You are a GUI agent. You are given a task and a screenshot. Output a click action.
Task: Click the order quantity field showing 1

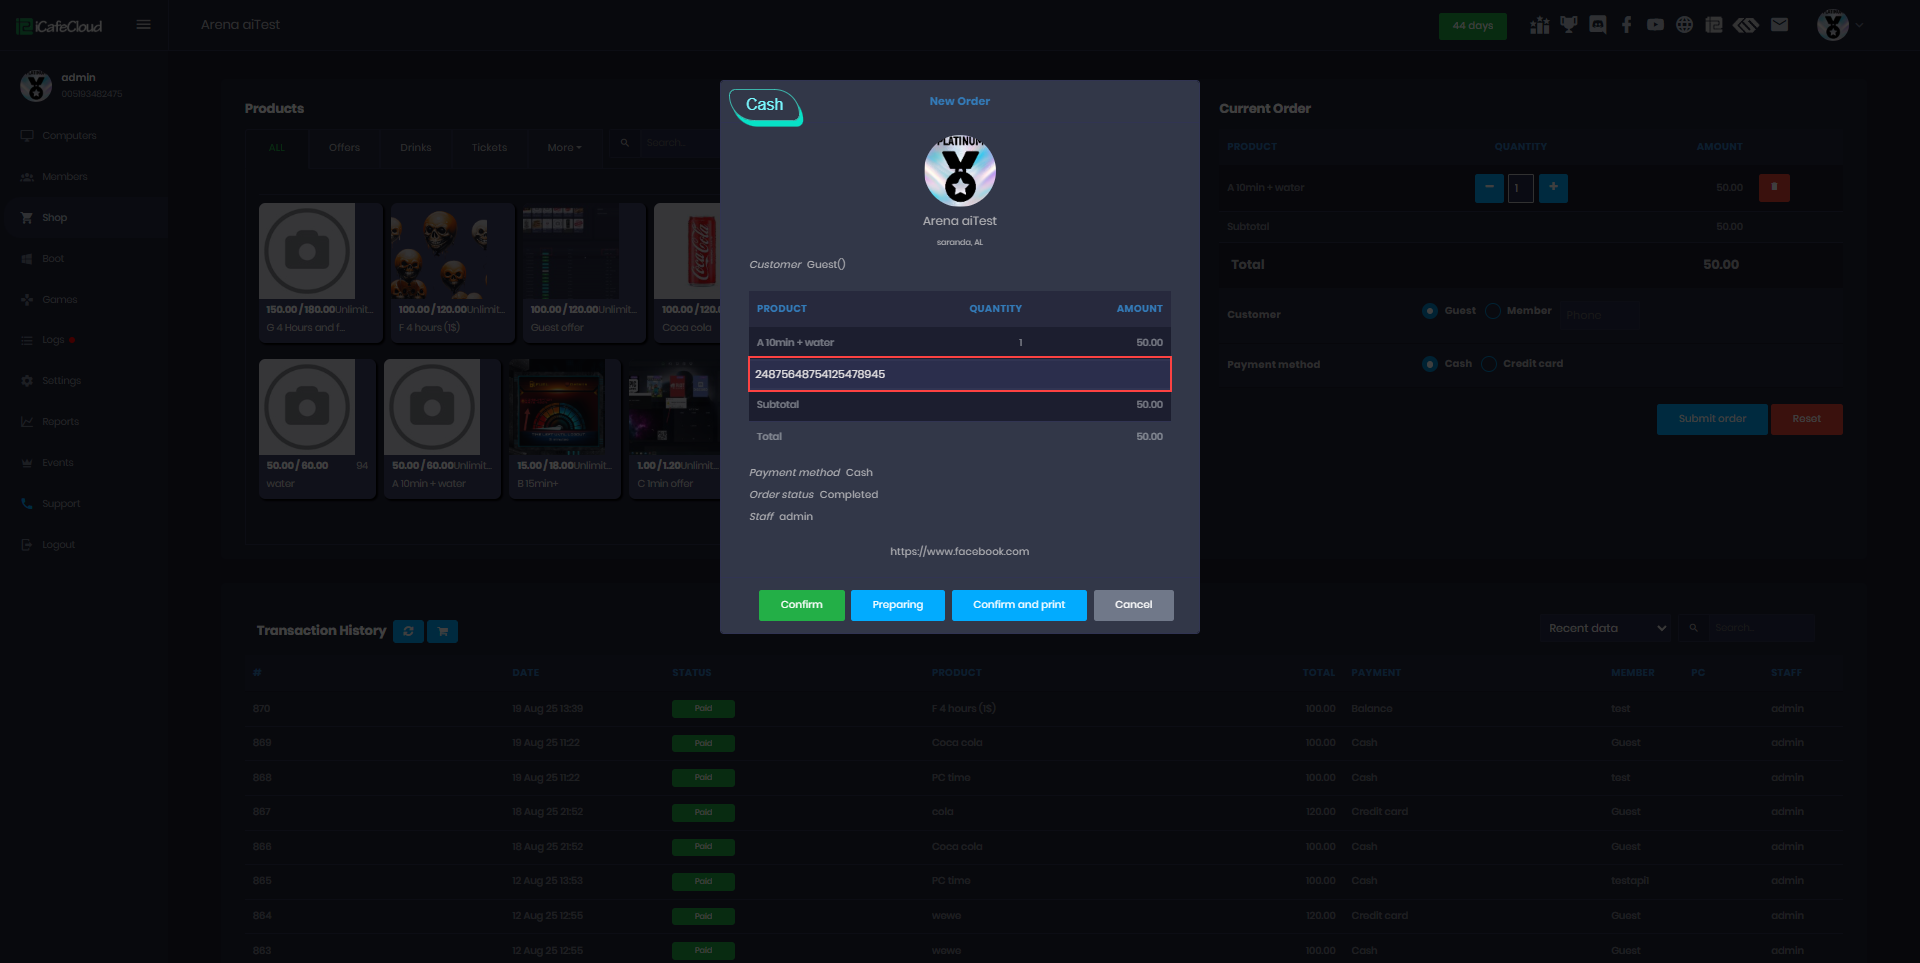click(1521, 188)
